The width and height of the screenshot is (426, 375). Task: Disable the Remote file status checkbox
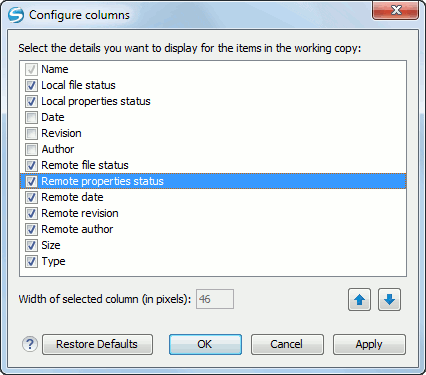[31, 165]
